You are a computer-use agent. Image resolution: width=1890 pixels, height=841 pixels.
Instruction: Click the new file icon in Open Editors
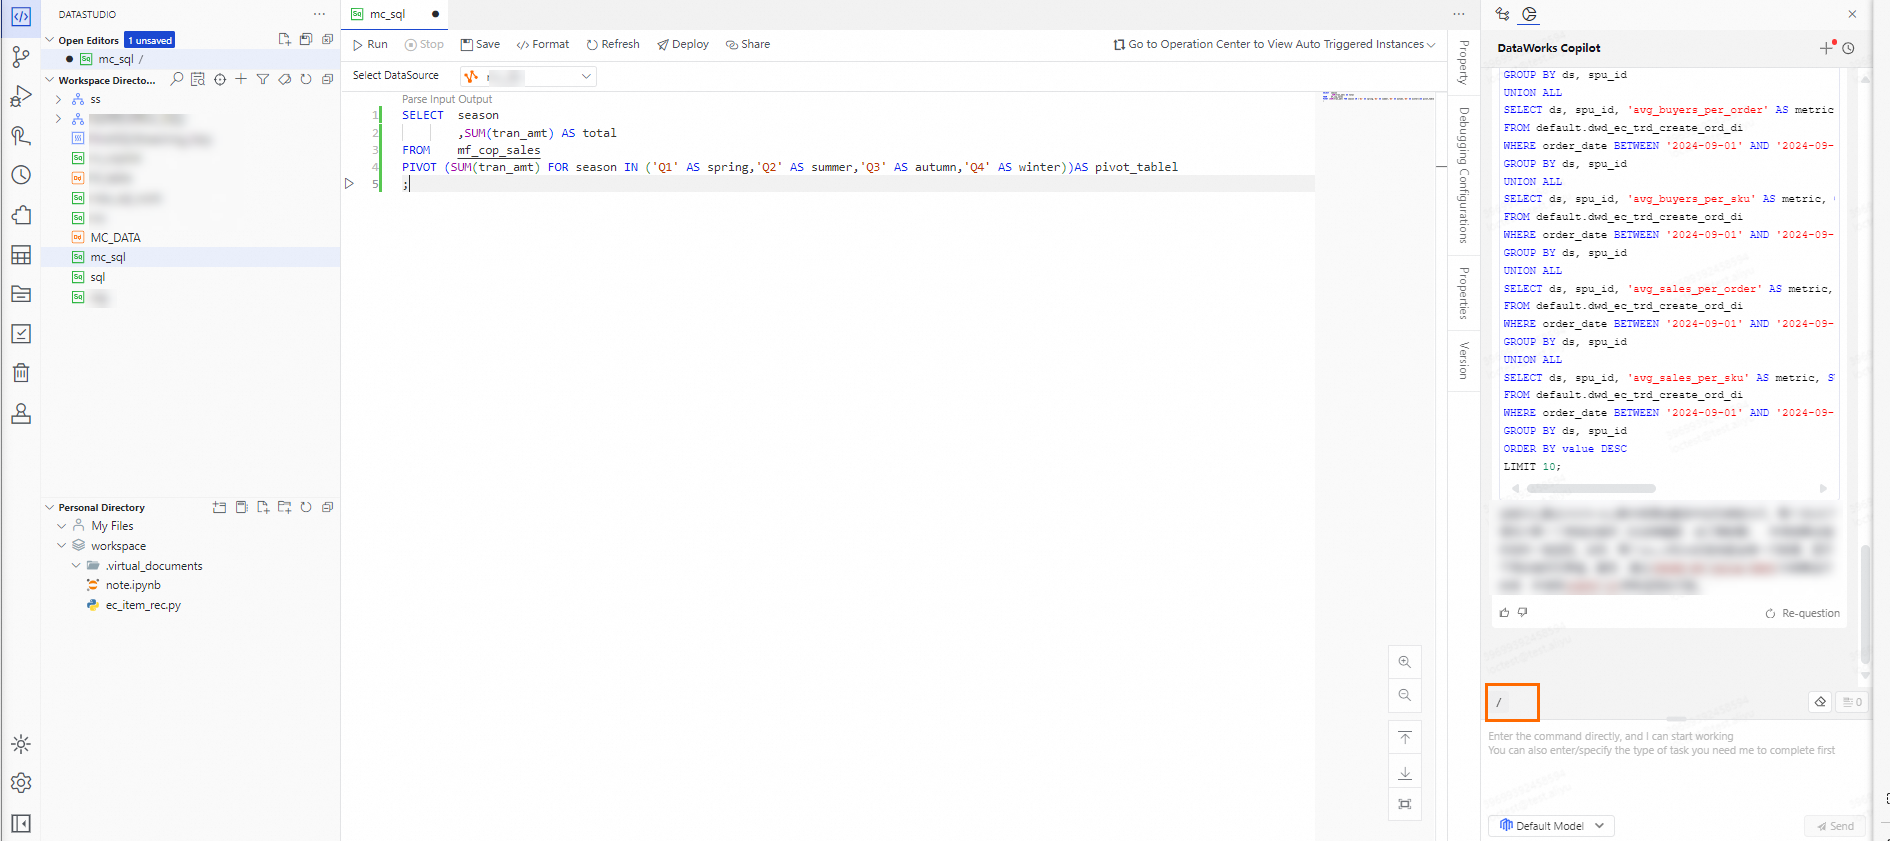(285, 40)
